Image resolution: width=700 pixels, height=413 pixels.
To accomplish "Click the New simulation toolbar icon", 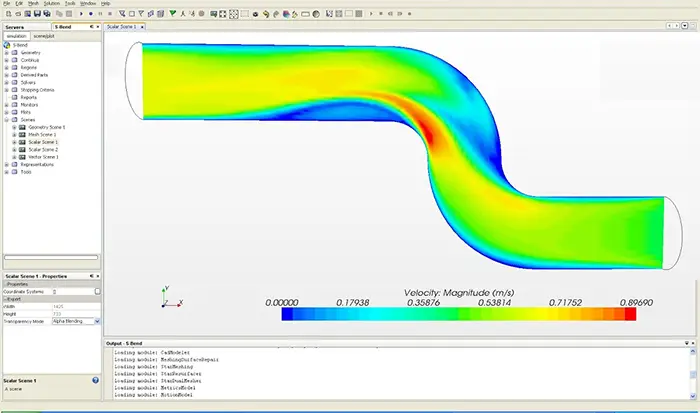I will point(7,14).
